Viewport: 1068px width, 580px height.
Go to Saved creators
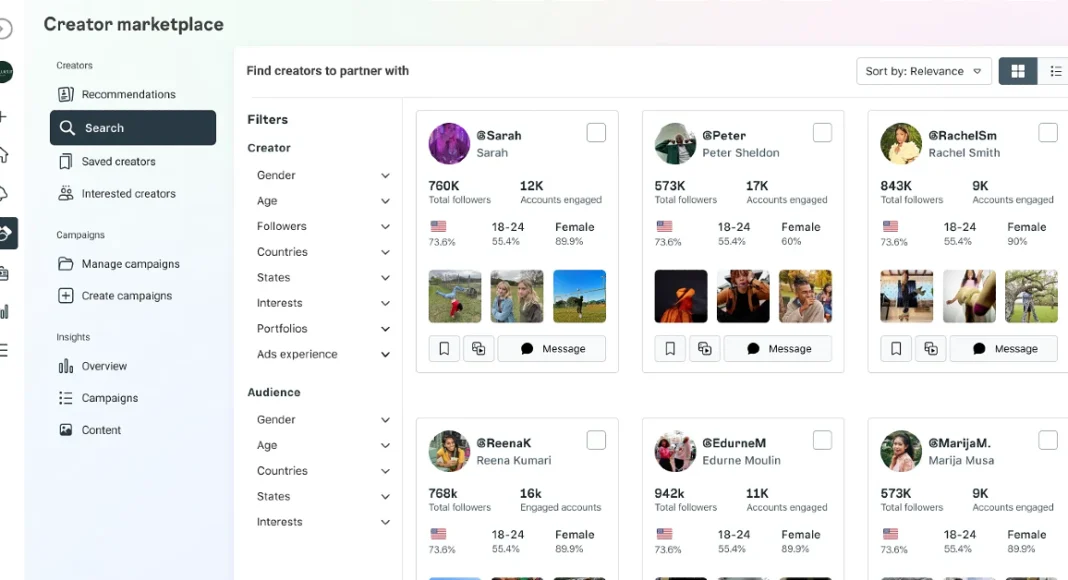click(133, 161)
